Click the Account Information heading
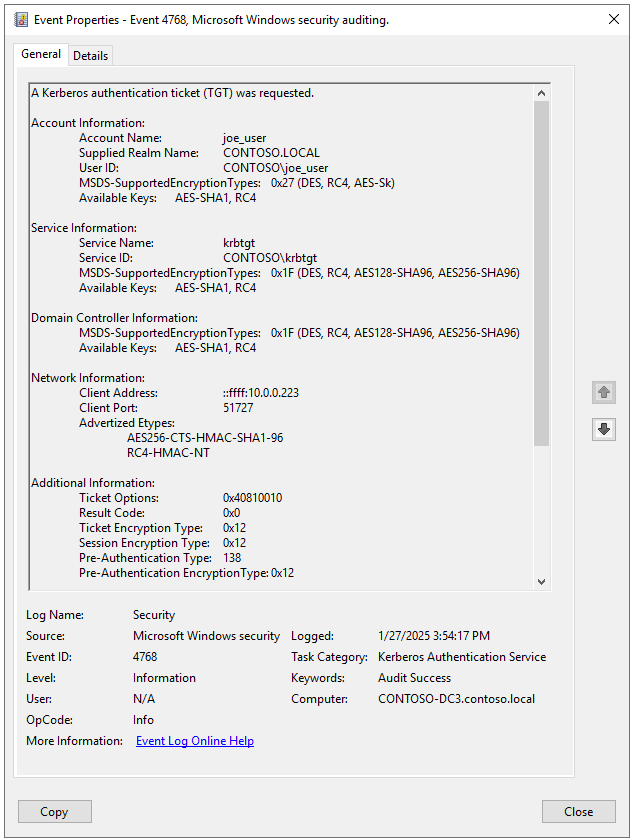This screenshot has height=839, width=631. pyautogui.click(x=88, y=123)
